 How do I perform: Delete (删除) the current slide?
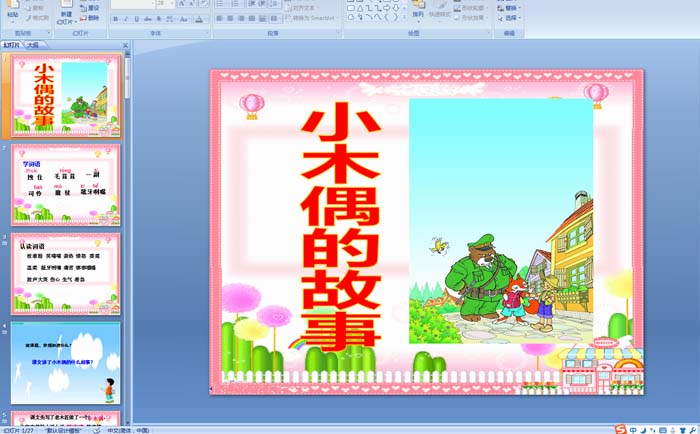point(90,18)
